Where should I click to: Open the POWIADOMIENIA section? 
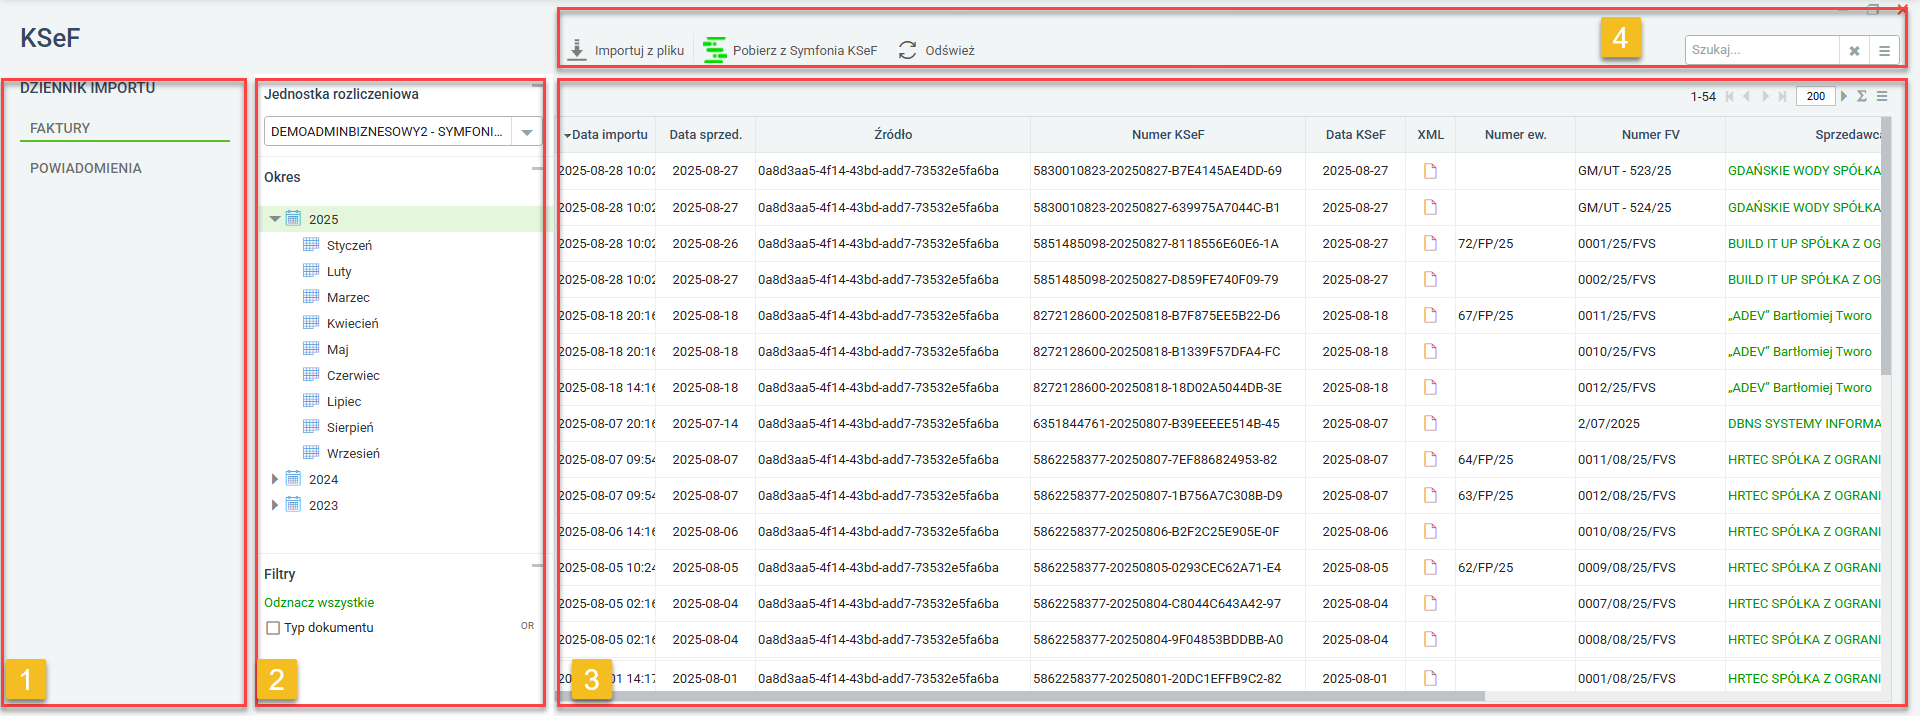click(86, 168)
